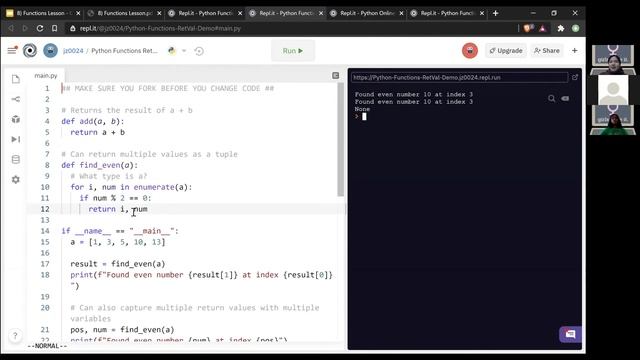Click the console prompt cursor
The height and width of the screenshot is (360, 640).
364,116
